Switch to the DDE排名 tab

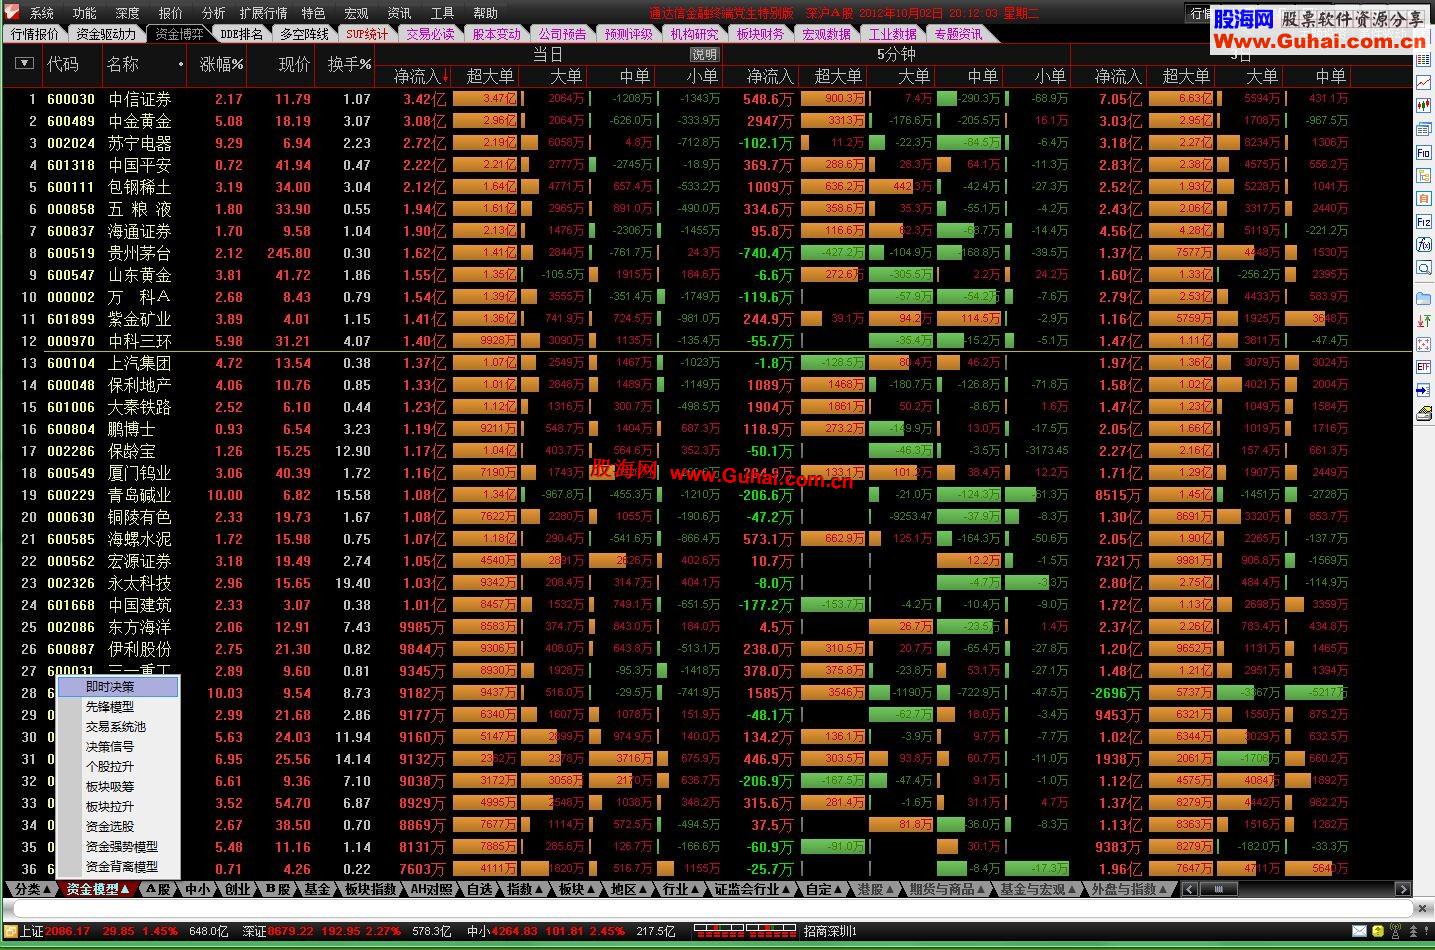[x=242, y=34]
